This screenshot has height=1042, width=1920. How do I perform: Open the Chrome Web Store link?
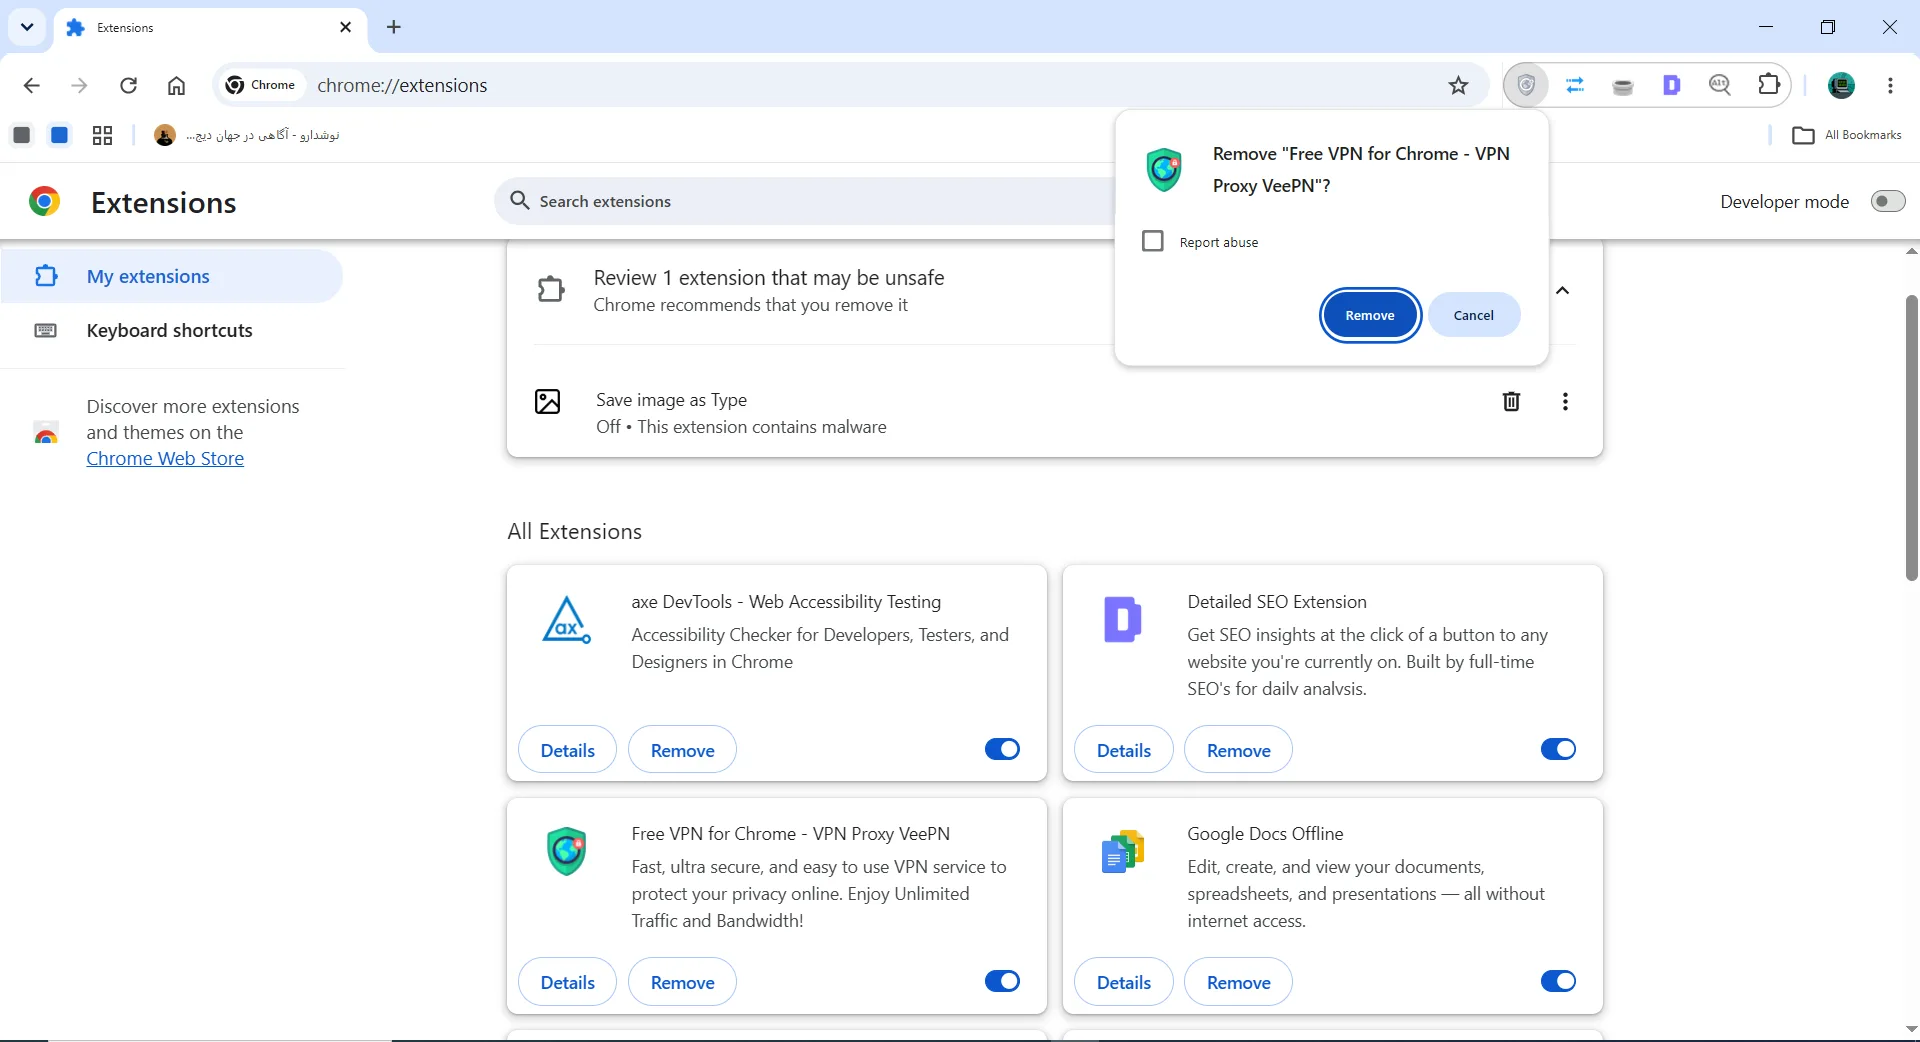(165, 459)
